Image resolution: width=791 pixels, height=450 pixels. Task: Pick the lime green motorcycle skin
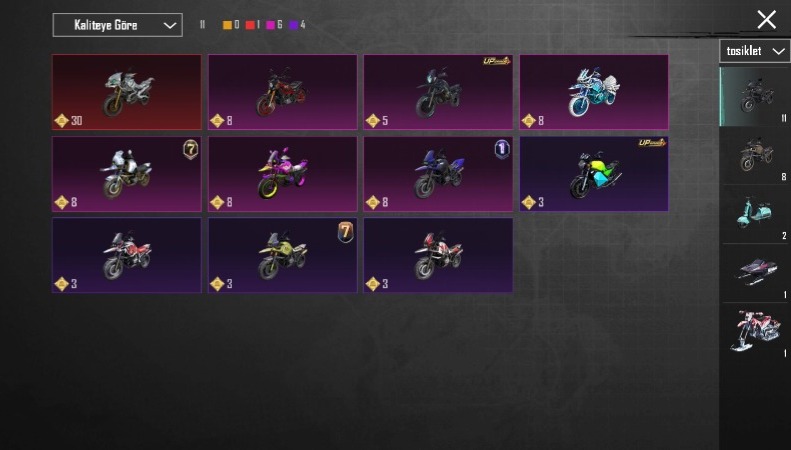click(x=594, y=174)
